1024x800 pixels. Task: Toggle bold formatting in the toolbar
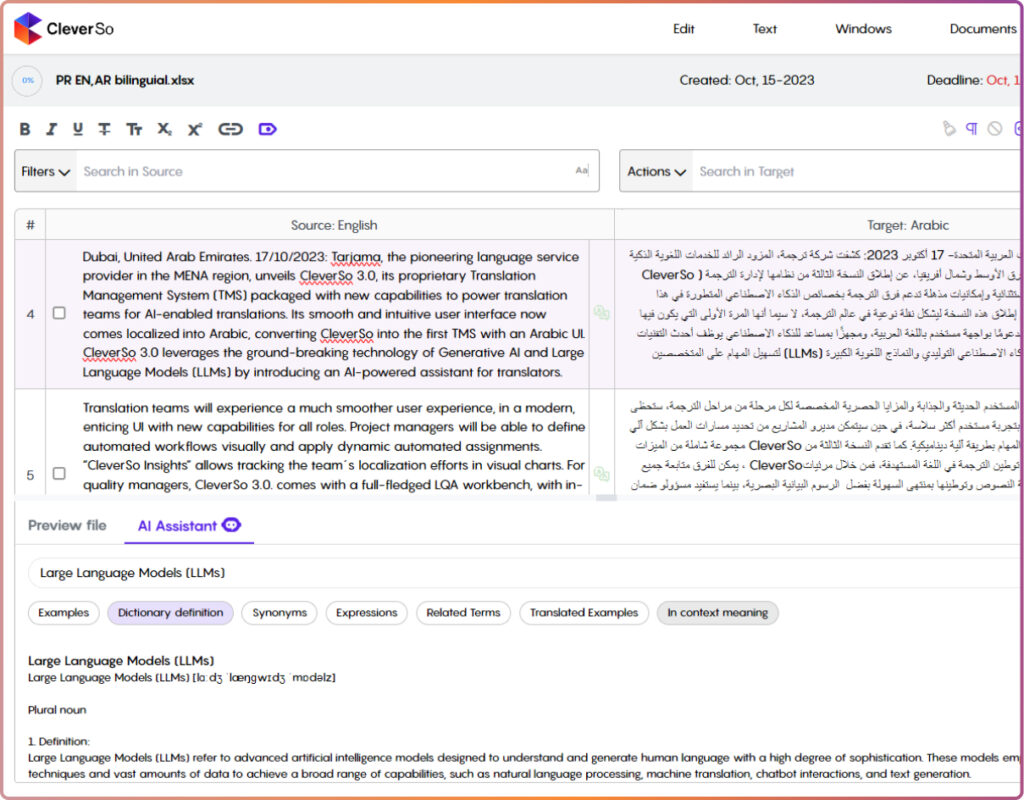[x=25, y=129]
